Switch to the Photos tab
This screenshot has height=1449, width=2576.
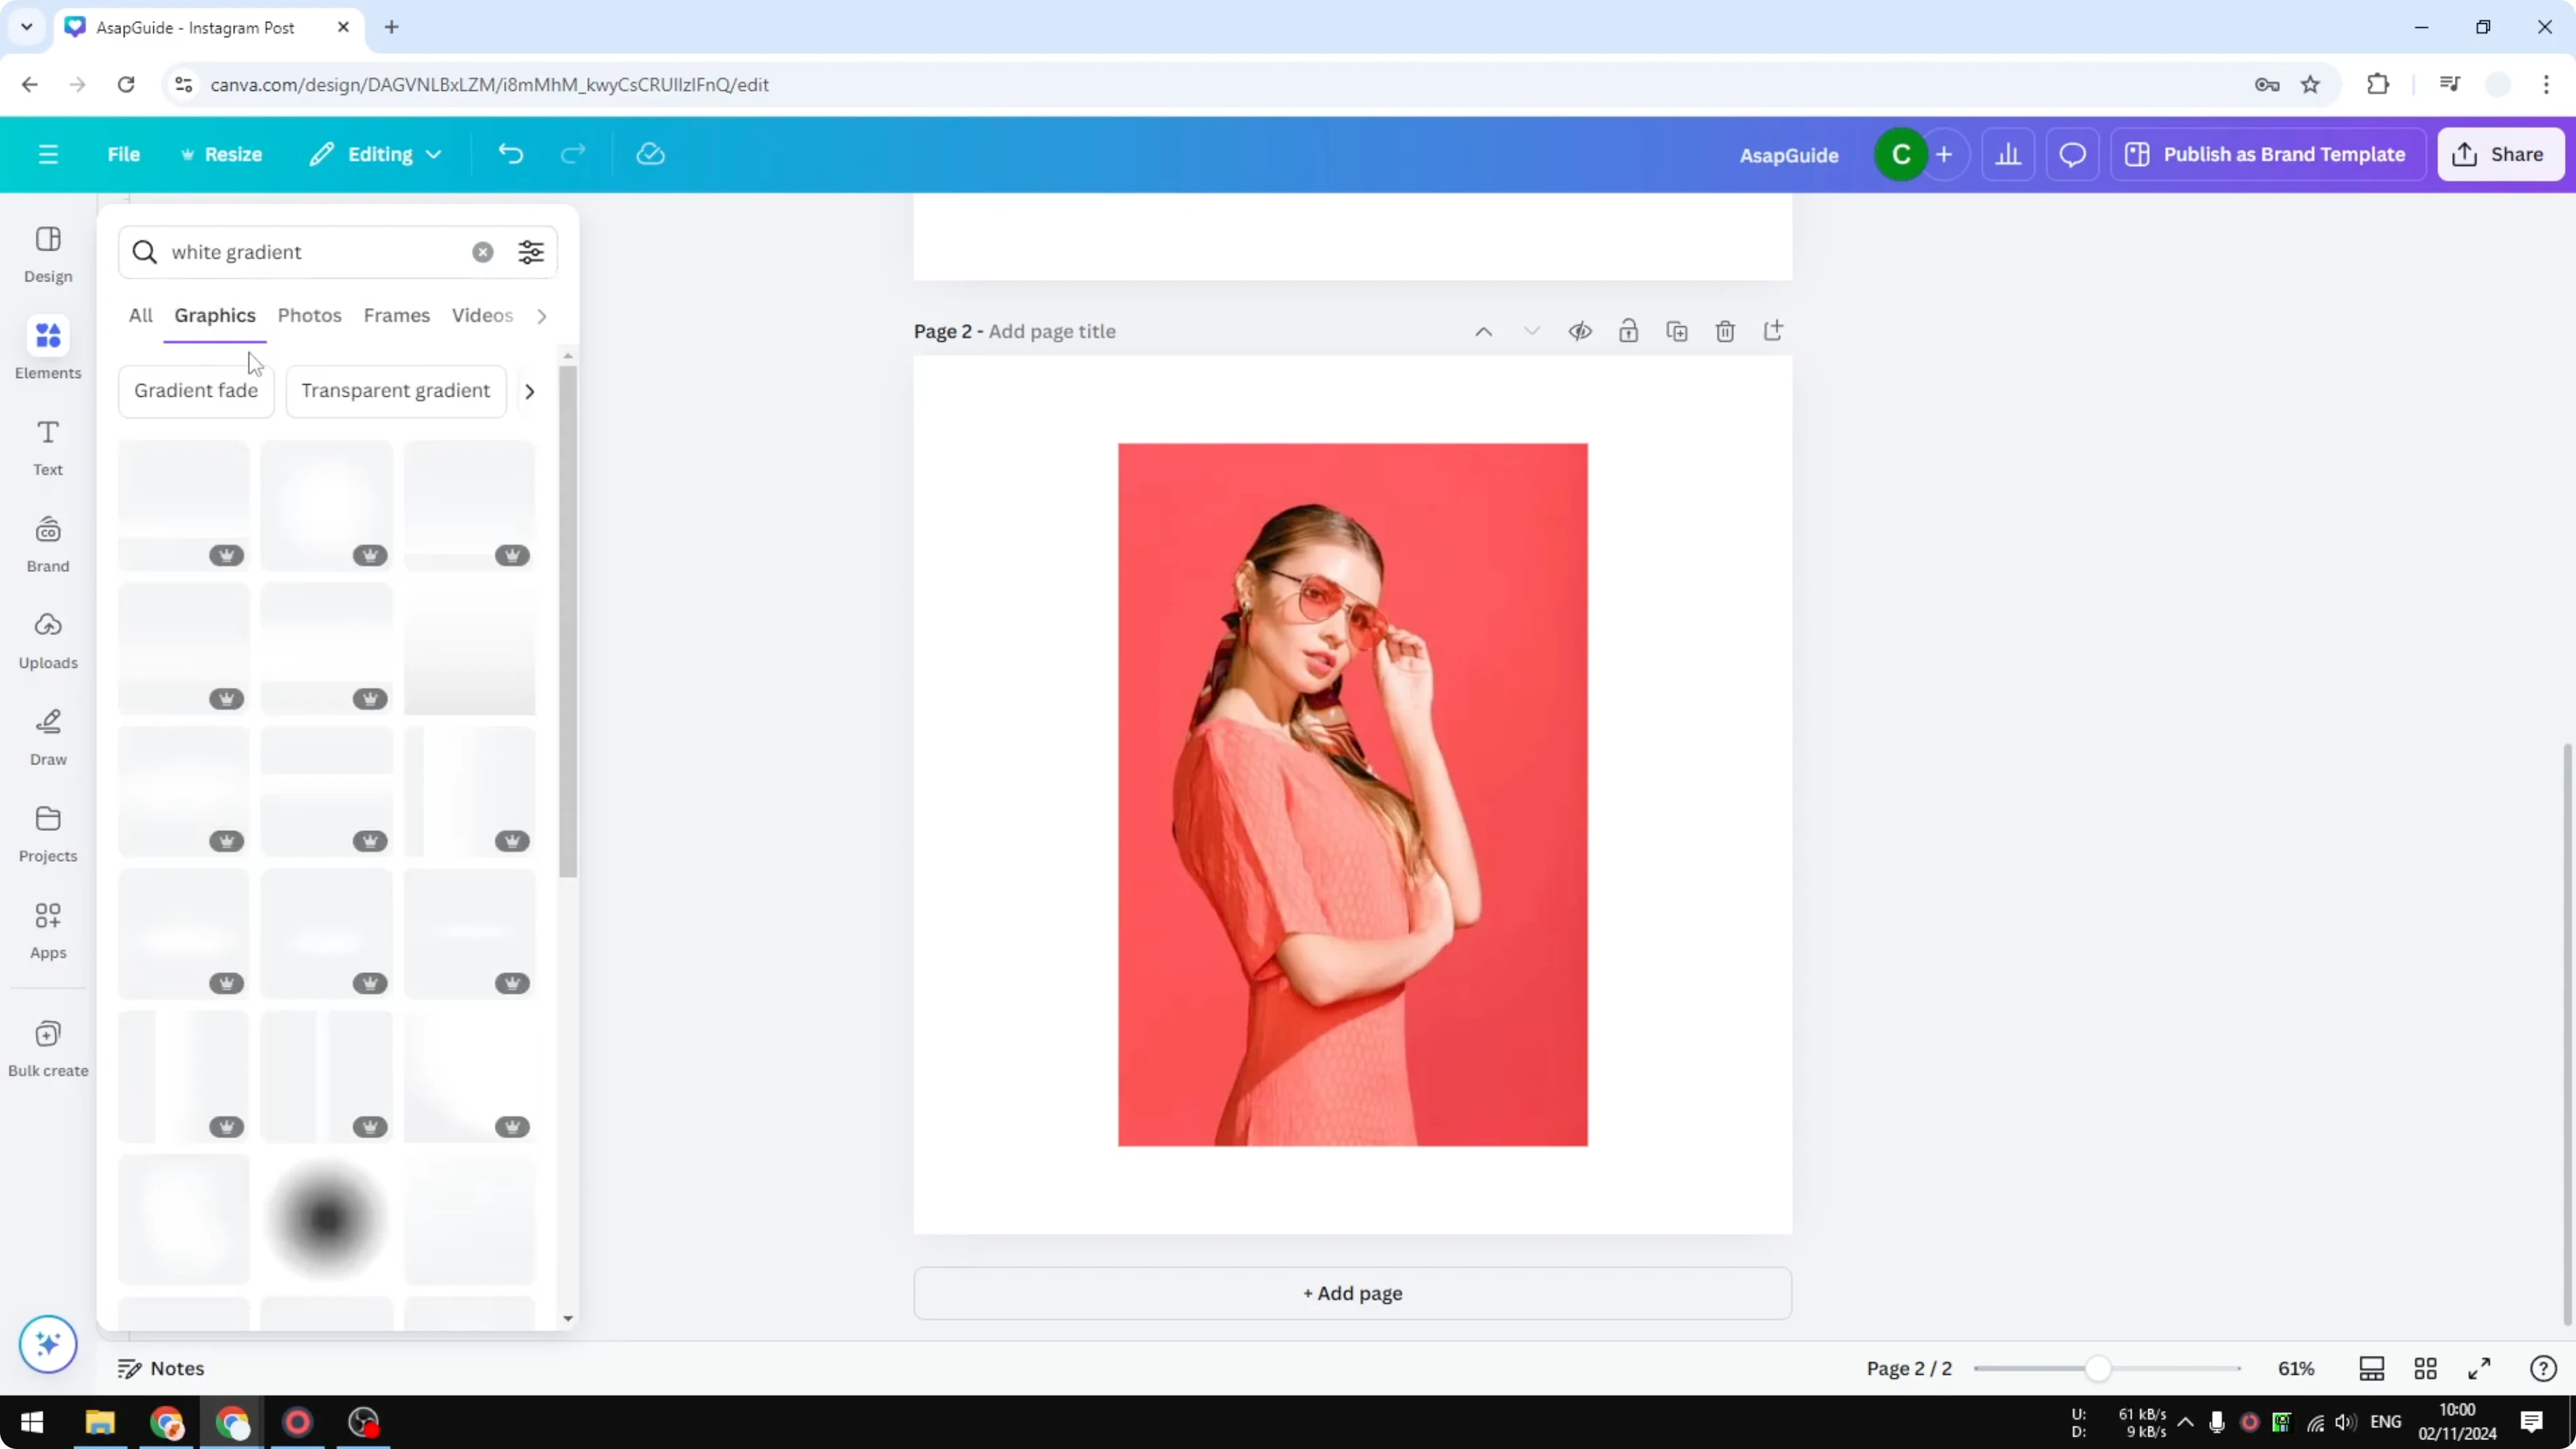pyautogui.click(x=309, y=315)
